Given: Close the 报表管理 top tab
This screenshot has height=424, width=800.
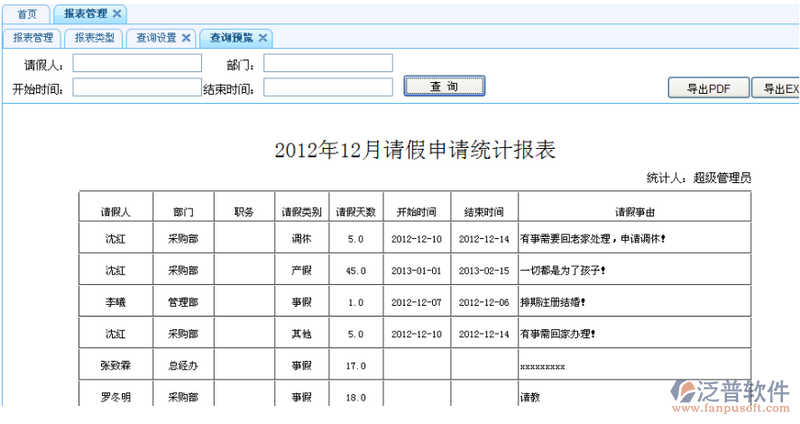Looking at the screenshot, I should click(117, 13).
